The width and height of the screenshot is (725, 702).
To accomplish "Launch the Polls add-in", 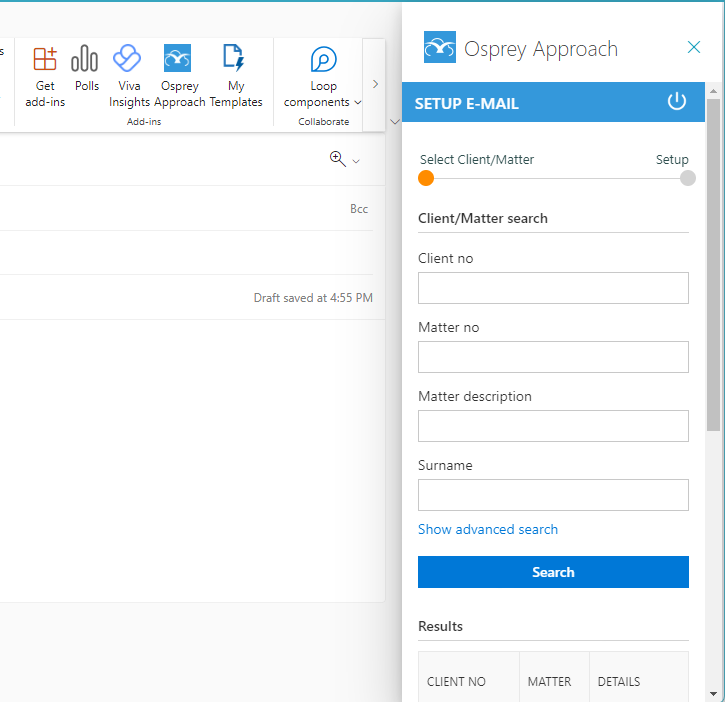I will pos(86,69).
